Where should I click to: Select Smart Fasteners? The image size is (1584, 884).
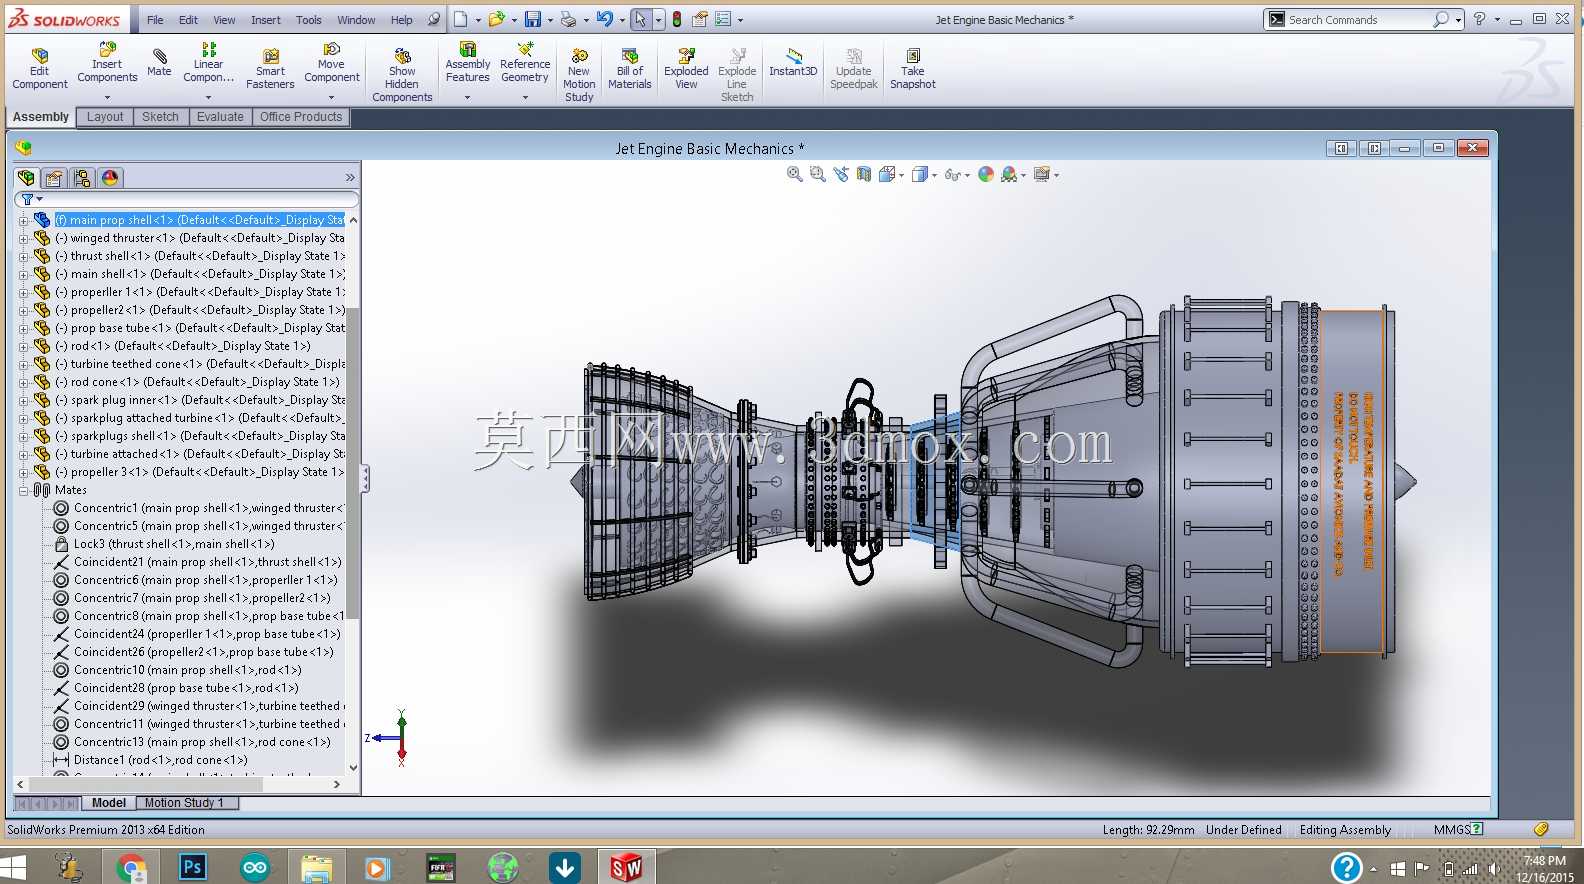[x=270, y=69]
